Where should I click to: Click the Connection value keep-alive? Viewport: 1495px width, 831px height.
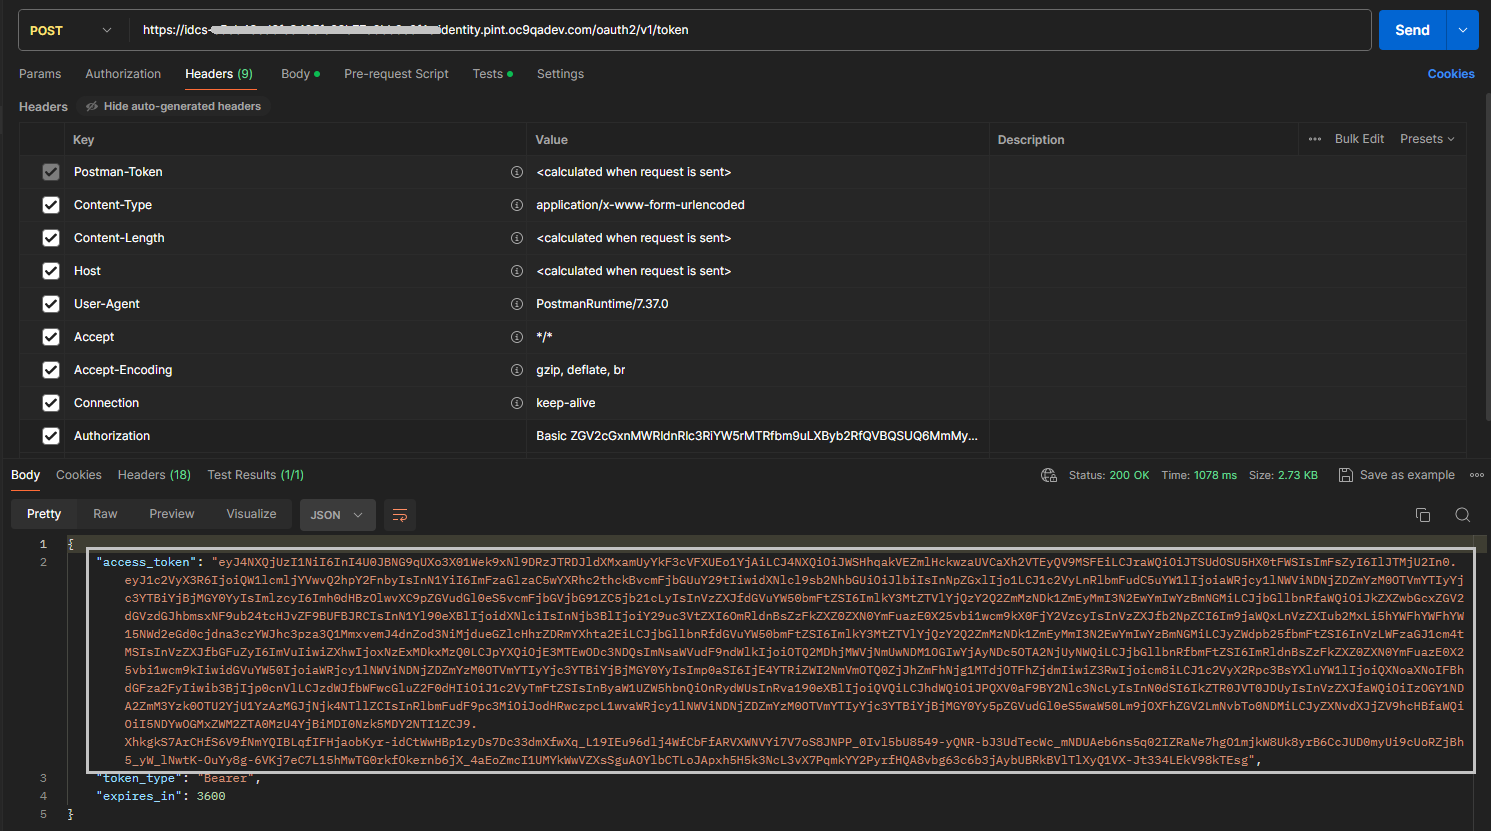(x=566, y=403)
